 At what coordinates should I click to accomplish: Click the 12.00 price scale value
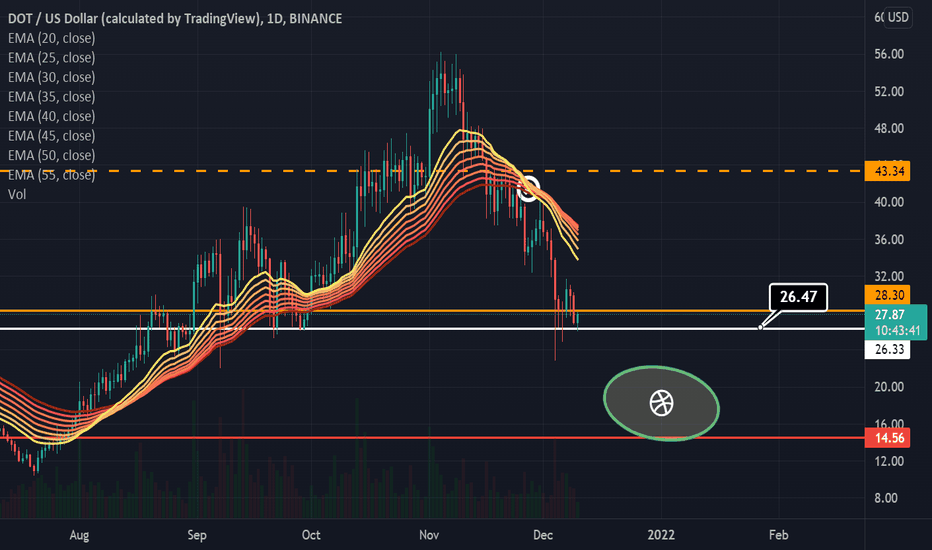889,461
